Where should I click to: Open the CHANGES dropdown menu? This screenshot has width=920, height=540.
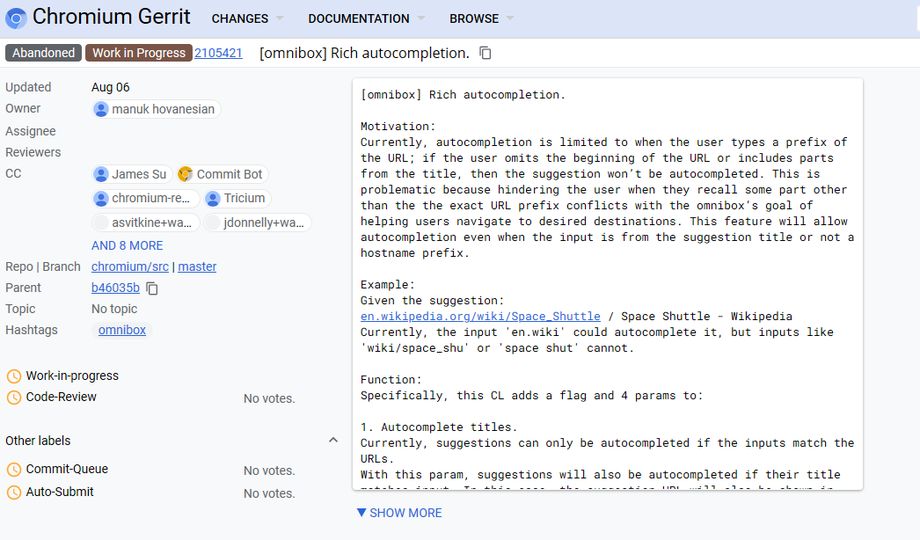click(247, 19)
